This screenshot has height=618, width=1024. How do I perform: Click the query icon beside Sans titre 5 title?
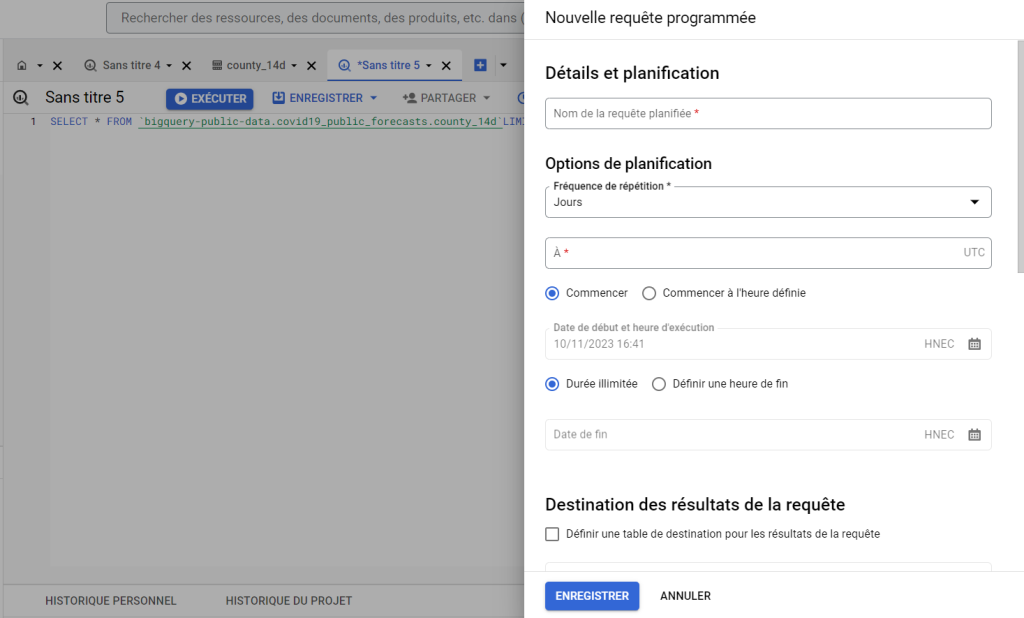[20, 98]
